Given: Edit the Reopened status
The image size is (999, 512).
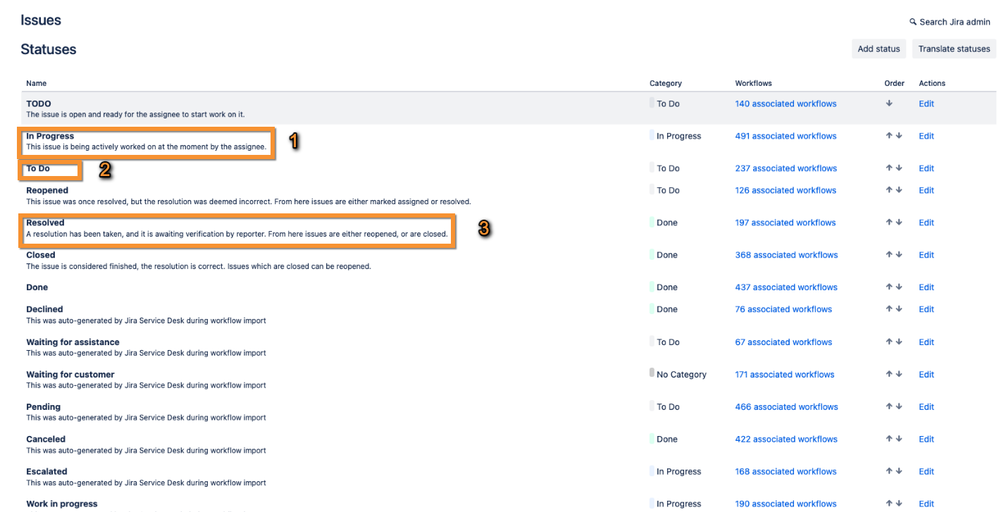Looking at the screenshot, I should (x=926, y=190).
